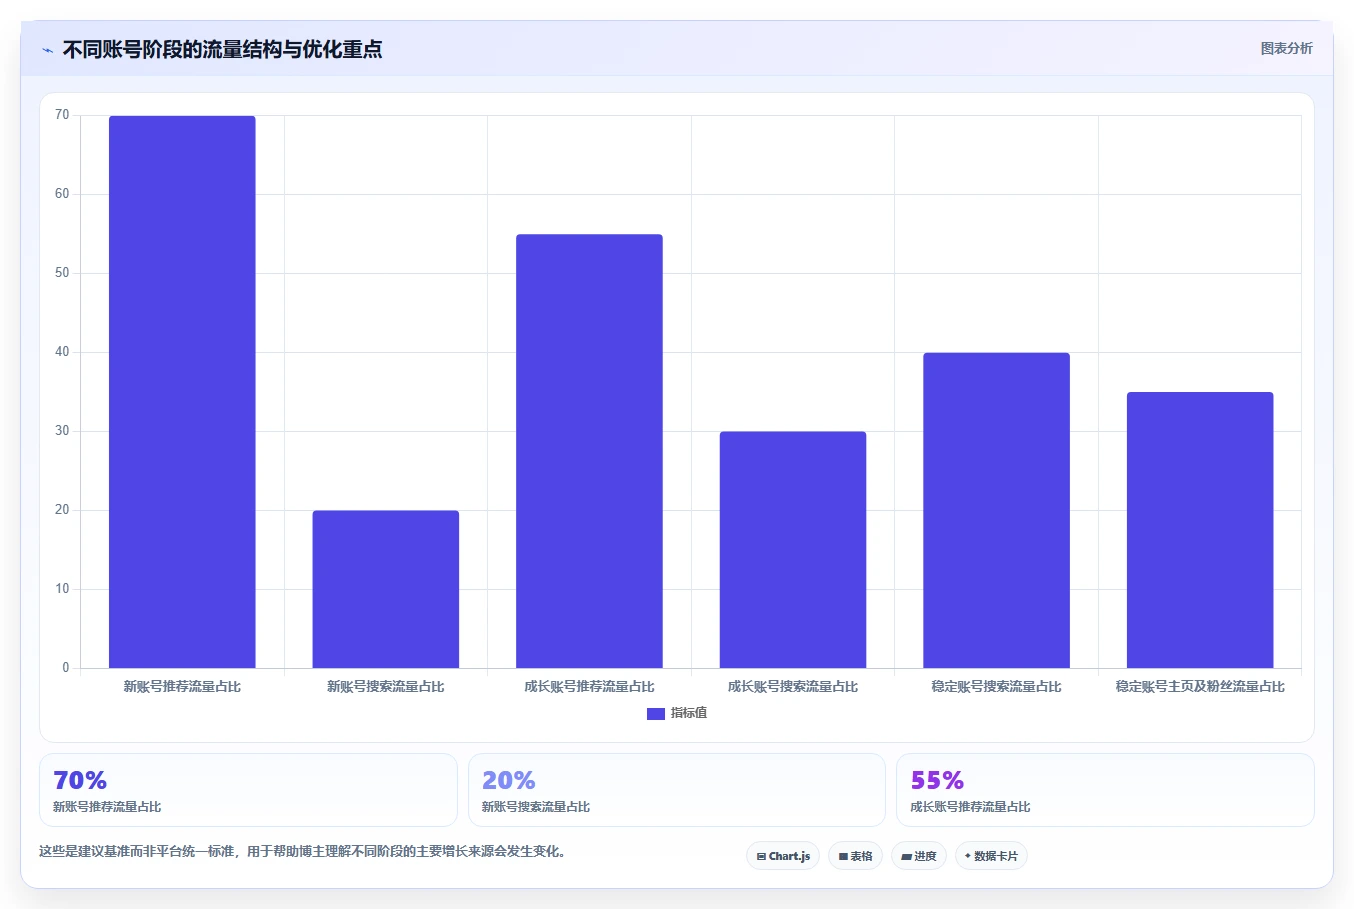
Task: Click the x-axis label 新账号推荐流量占比
Action: (x=182, y=687)
